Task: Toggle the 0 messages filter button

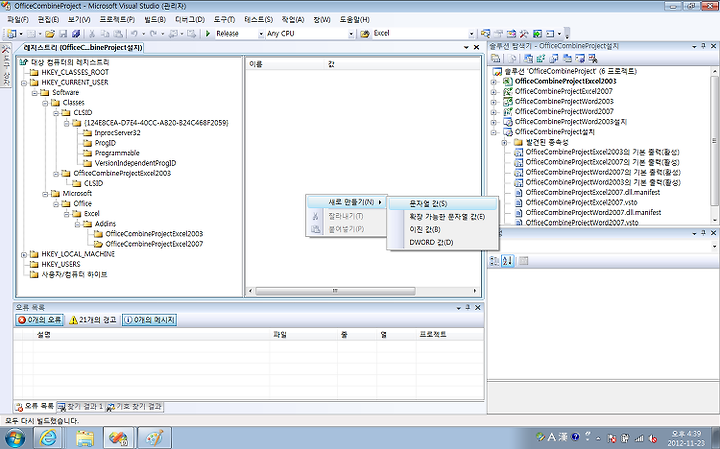Action: pyautogui.click(x=149, y=320)
